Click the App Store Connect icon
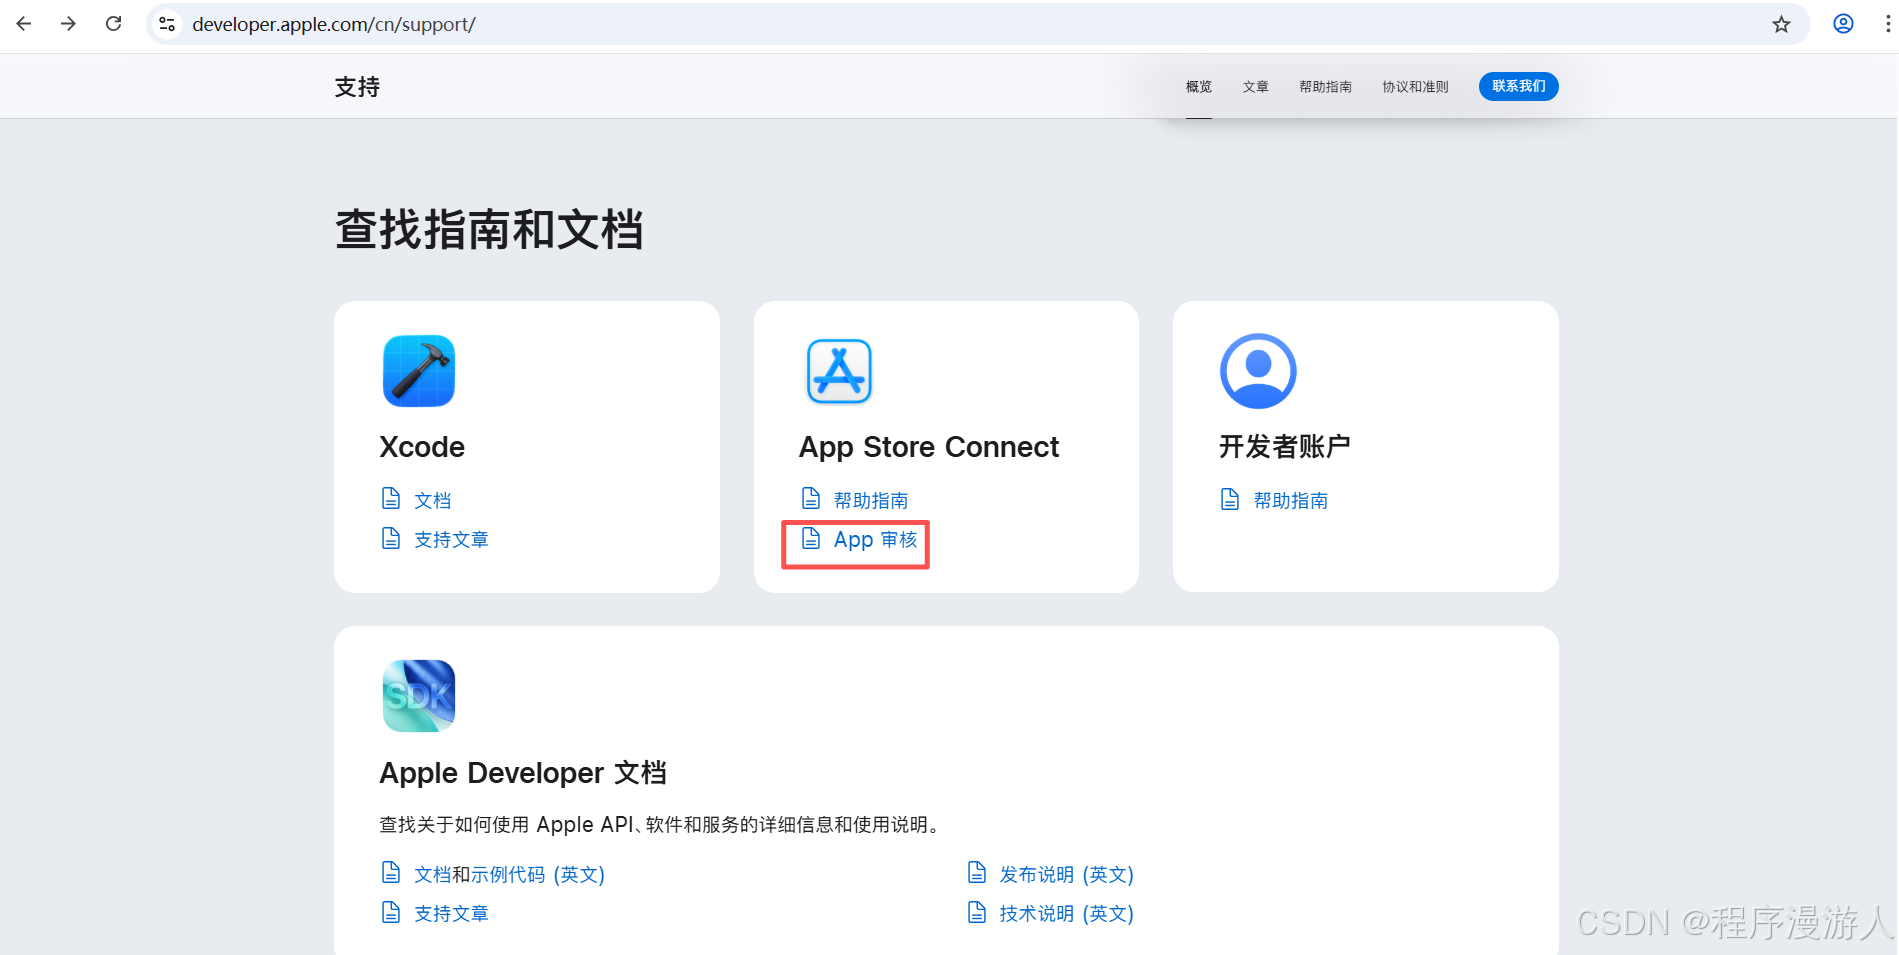This screenshot has width=1899, height=955. (839, 371)
